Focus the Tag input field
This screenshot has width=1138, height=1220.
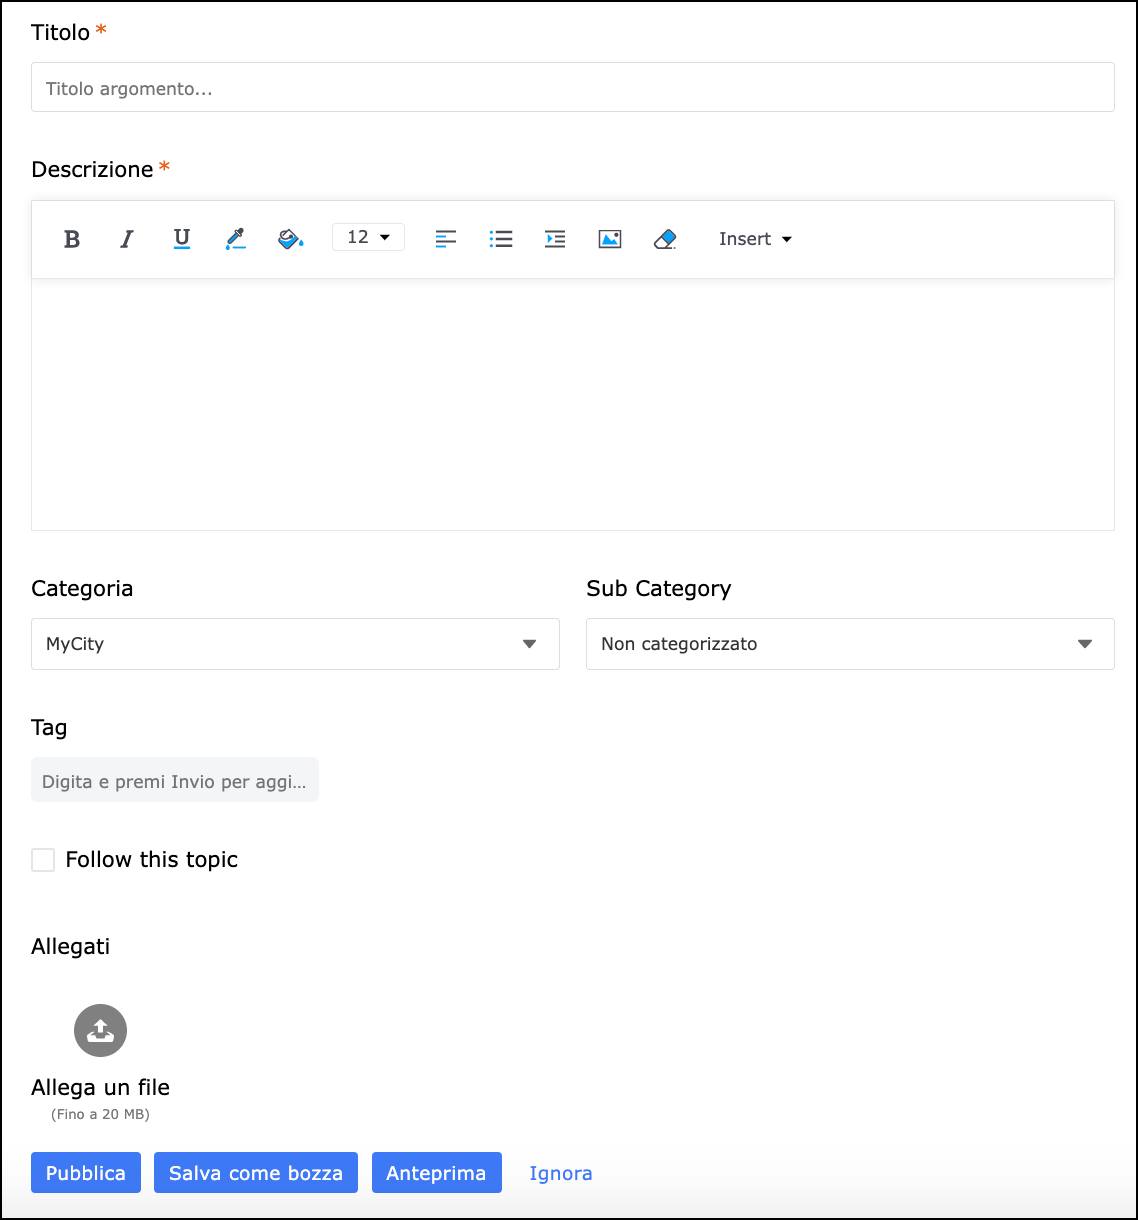pyautogui.click(x=175, y=781)
